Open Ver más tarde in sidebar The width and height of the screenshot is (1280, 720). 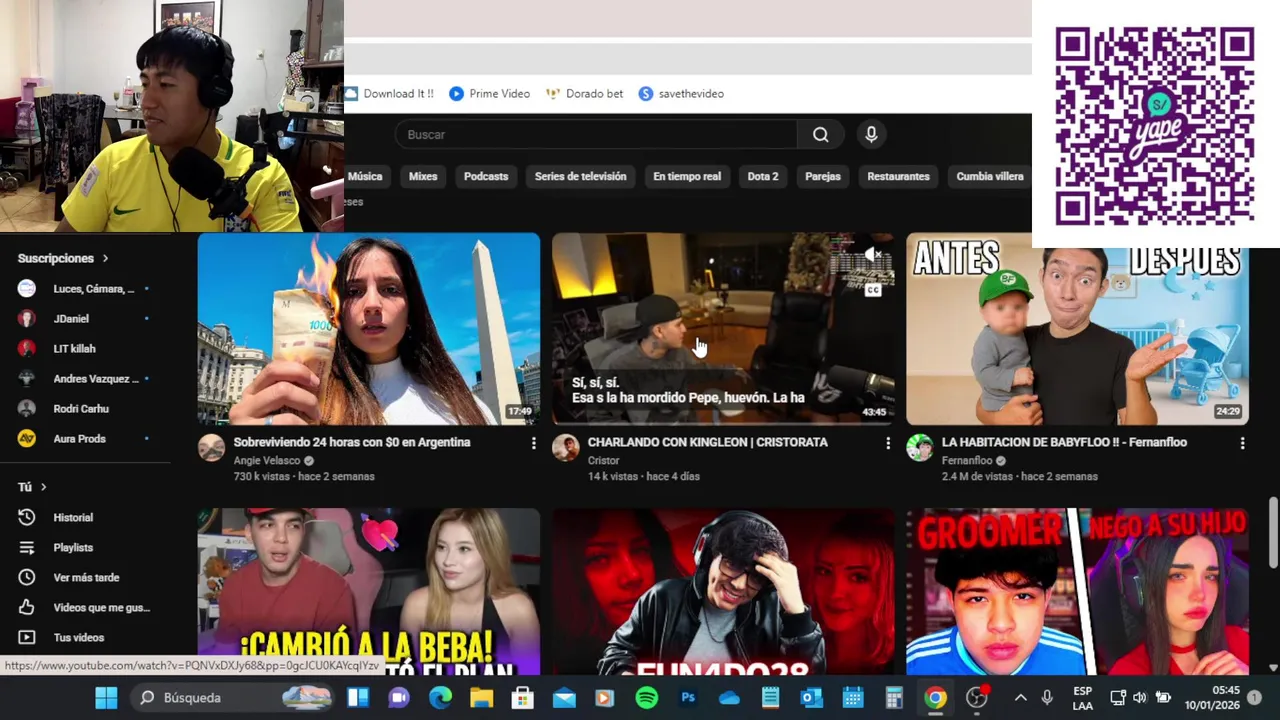86,577
